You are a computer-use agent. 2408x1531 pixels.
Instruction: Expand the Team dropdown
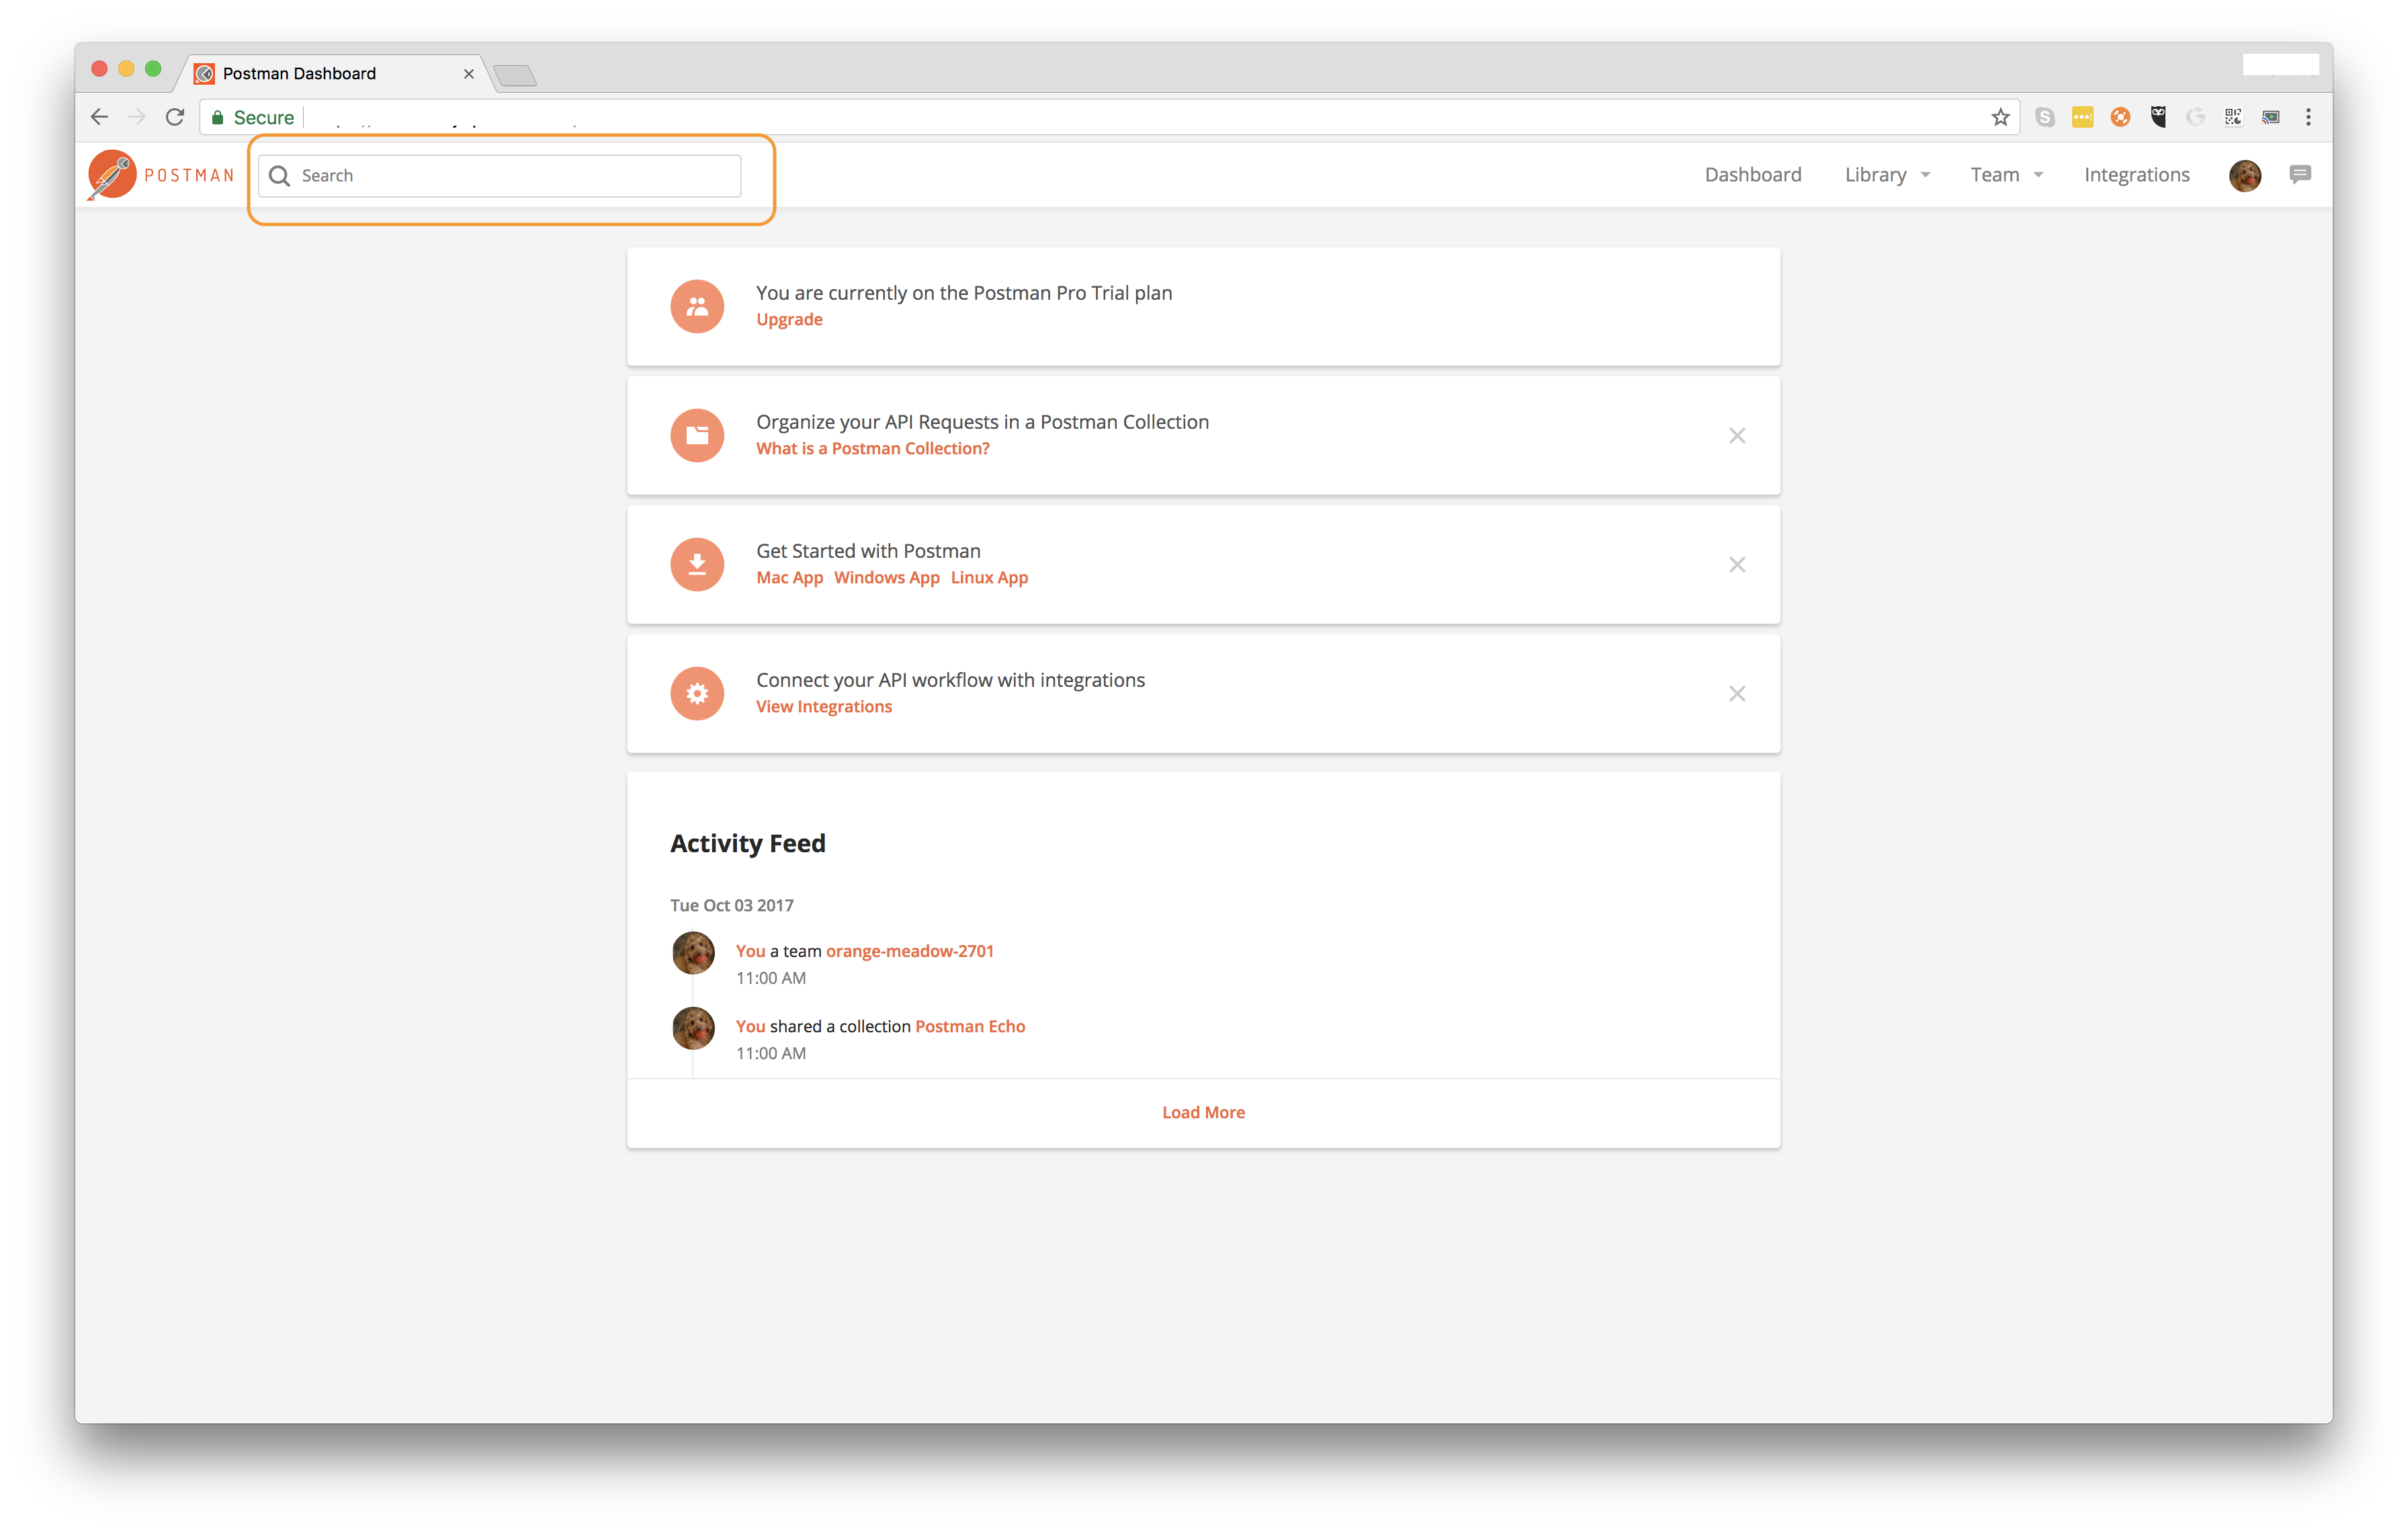point(2006,175)
